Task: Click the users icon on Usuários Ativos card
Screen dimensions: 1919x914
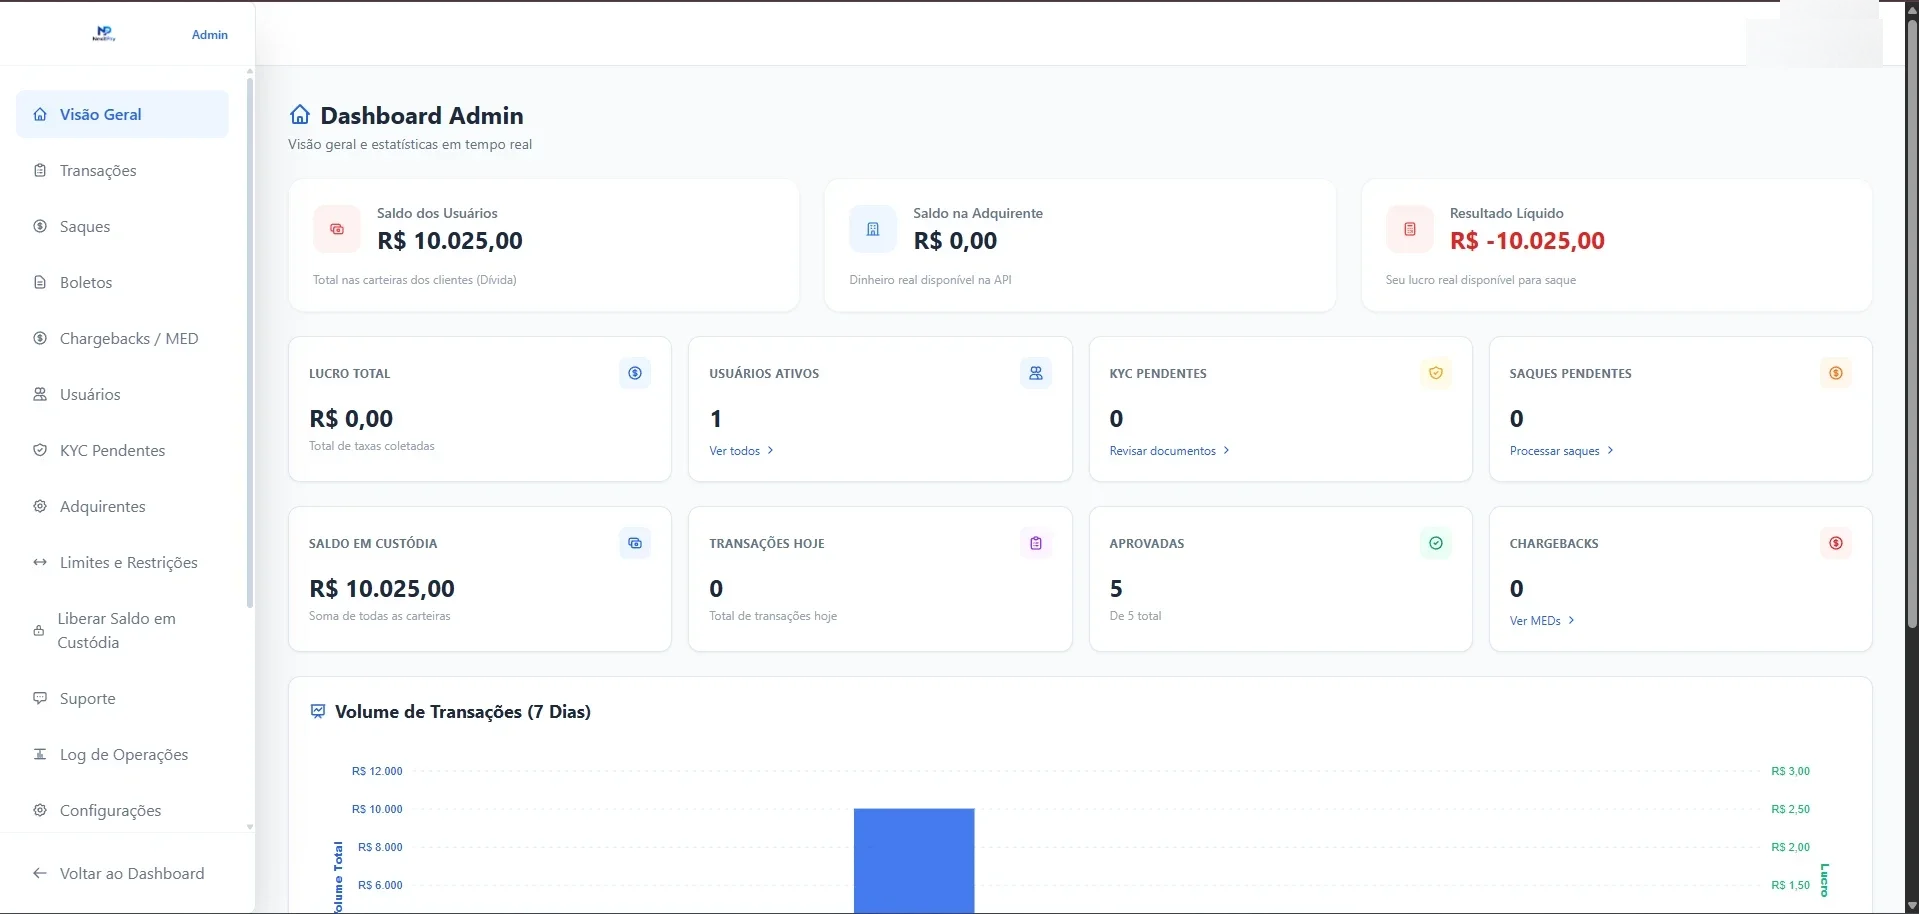Action: coord(1036,373)
